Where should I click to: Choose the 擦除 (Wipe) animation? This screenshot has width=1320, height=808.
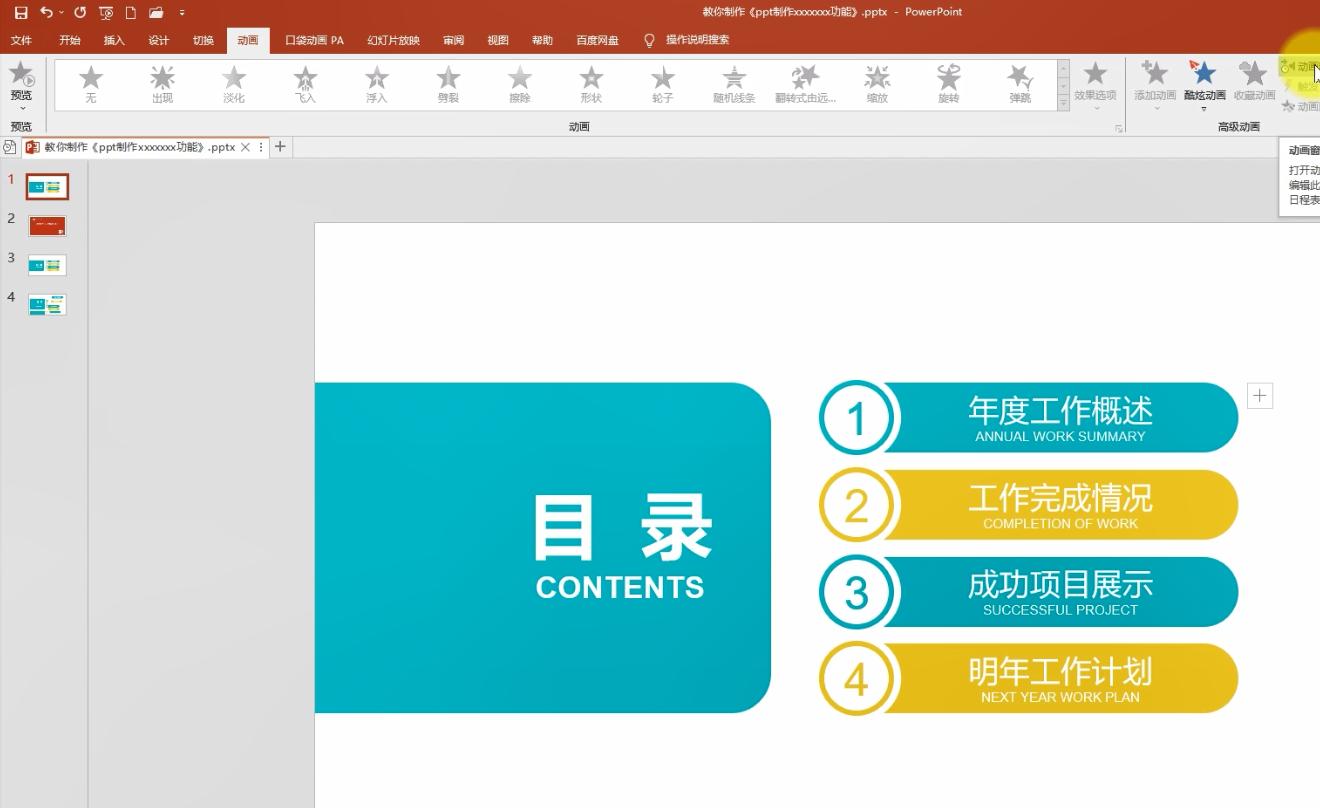click(519, 83)
